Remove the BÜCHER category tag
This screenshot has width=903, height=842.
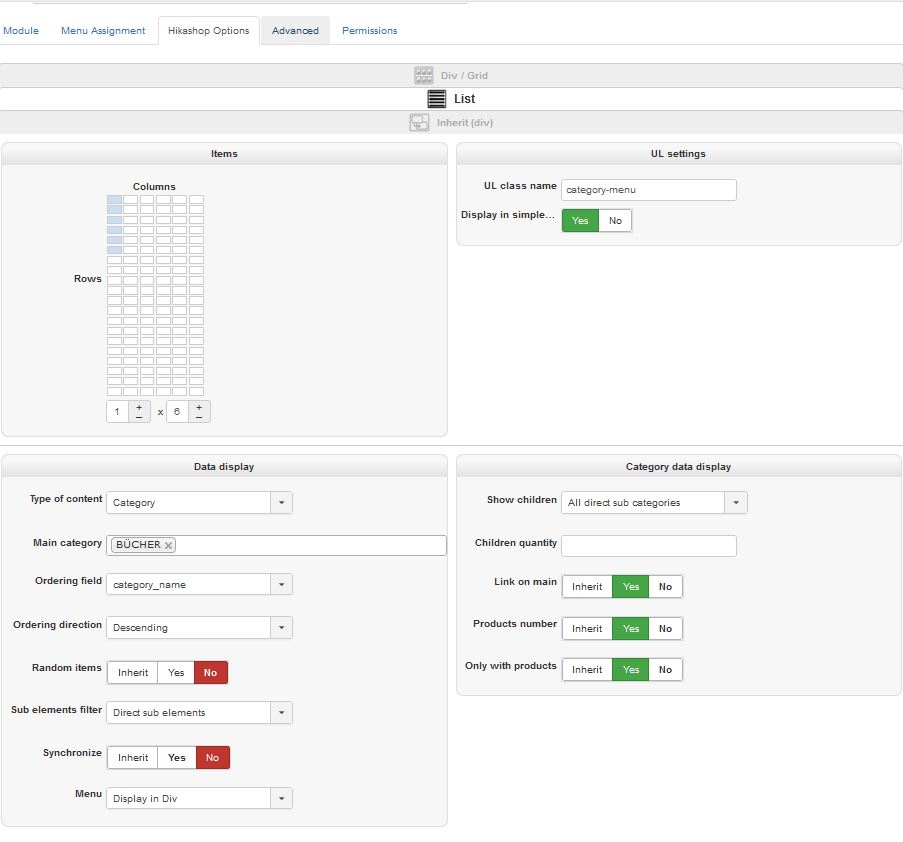168,545
